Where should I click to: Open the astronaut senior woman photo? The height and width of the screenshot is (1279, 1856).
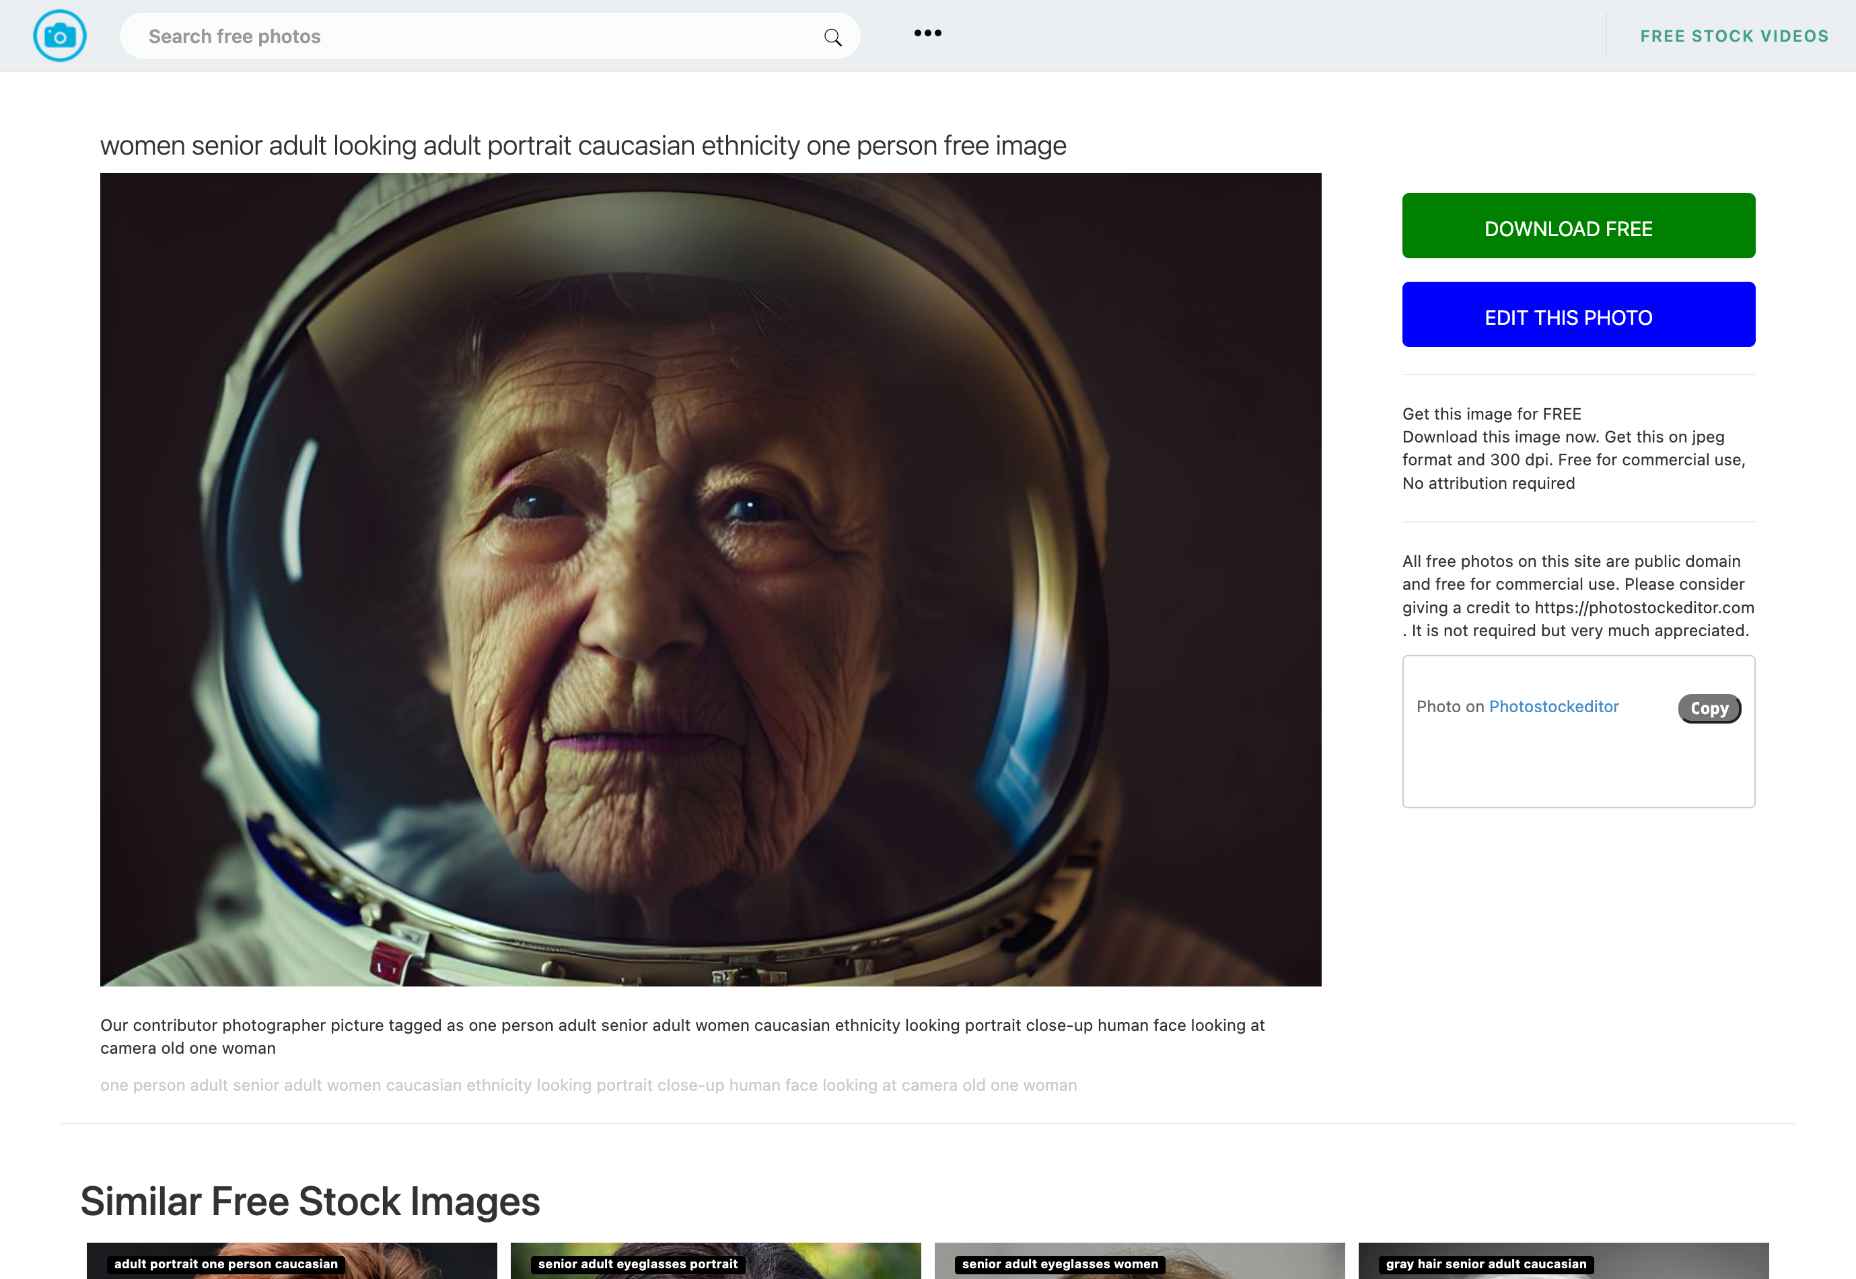point(710,580)
